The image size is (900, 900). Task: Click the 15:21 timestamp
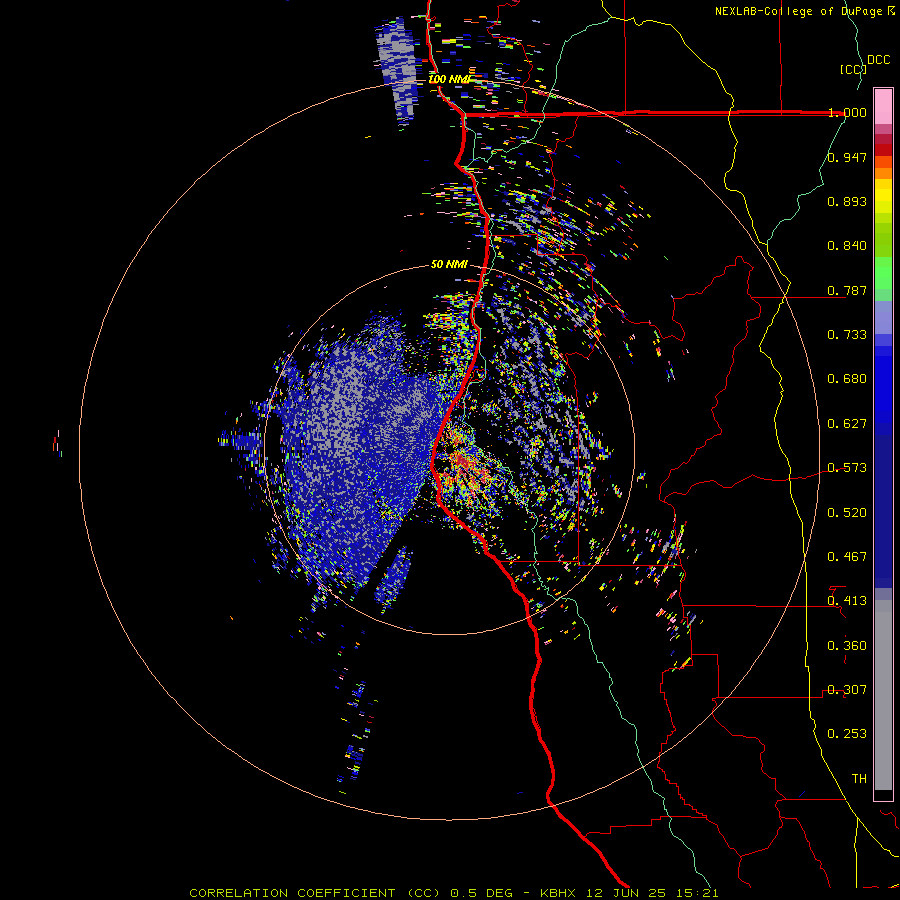coord(696,893)
